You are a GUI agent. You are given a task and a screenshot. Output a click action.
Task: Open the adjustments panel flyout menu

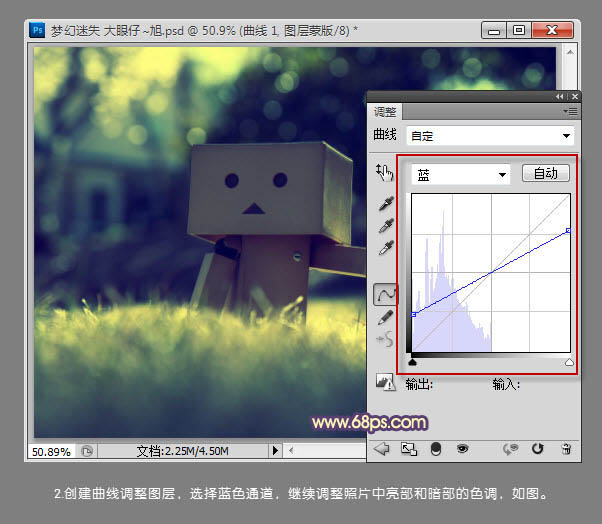pos(571,111)
